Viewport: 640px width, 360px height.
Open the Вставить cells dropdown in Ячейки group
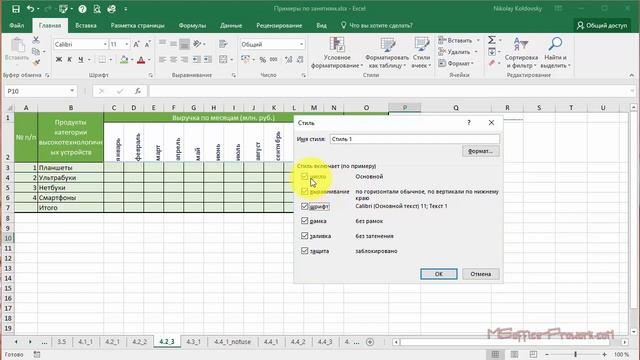click(x=478, y=40)
